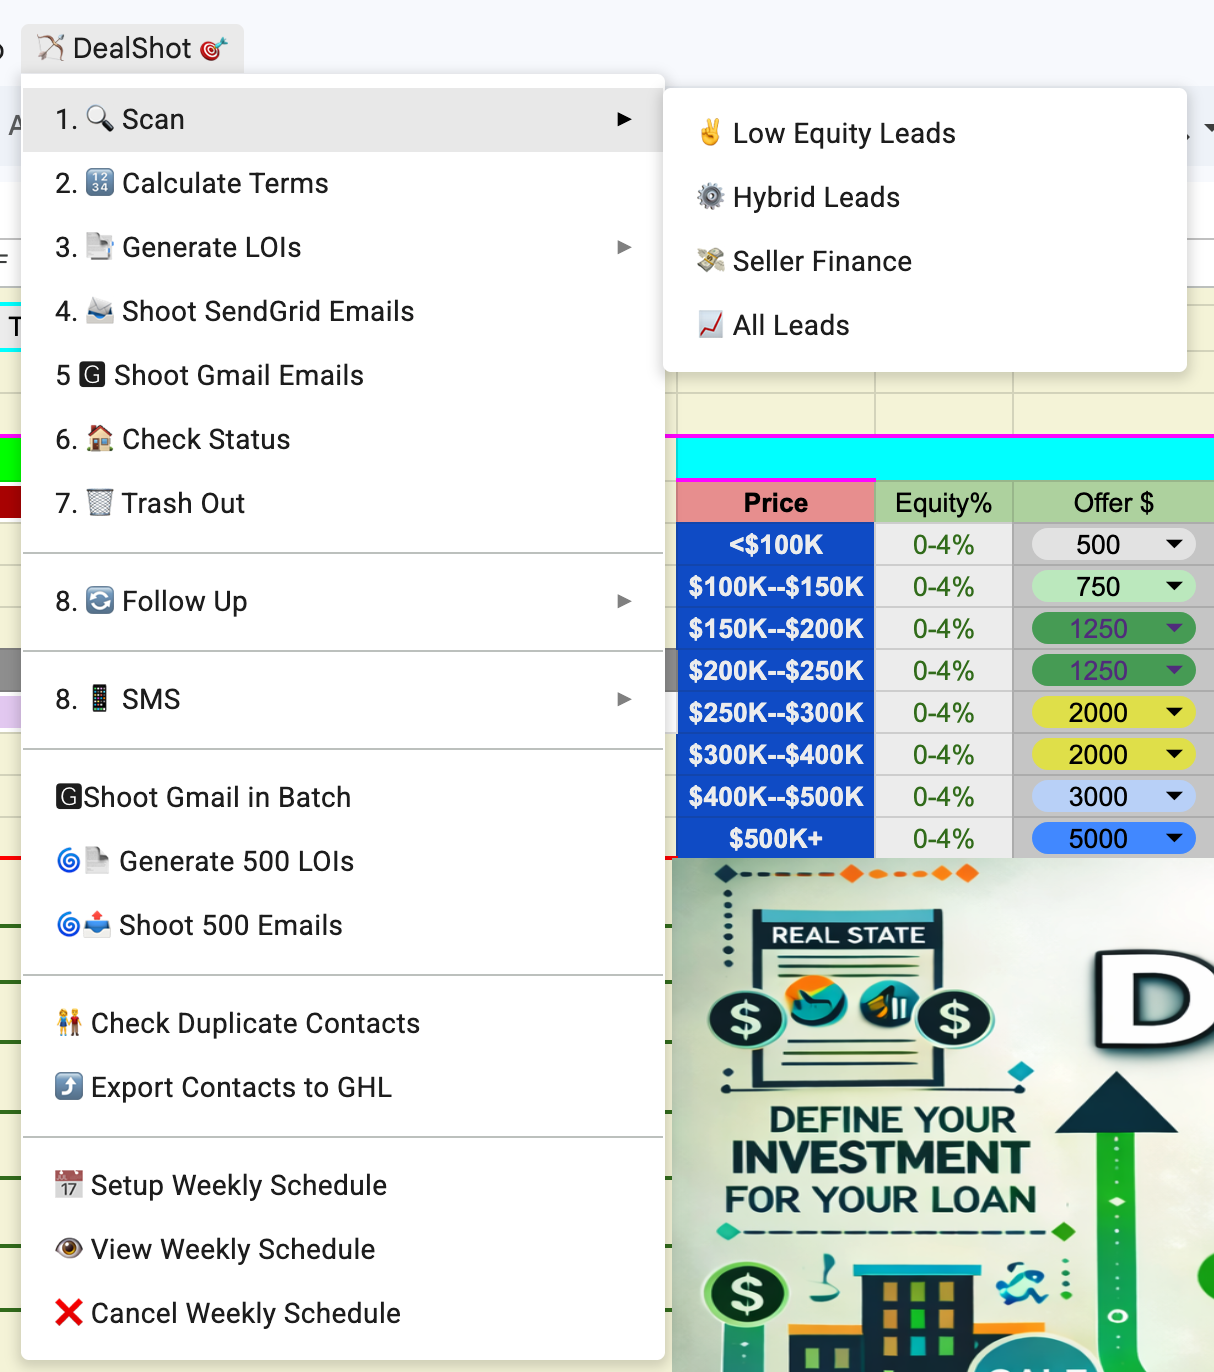Viewport: 1214px width, 1372px height.
Task: Click the calendar icon for Setup Weekly Schedule
Action: pyautogui.click(x=69, y=1185)
